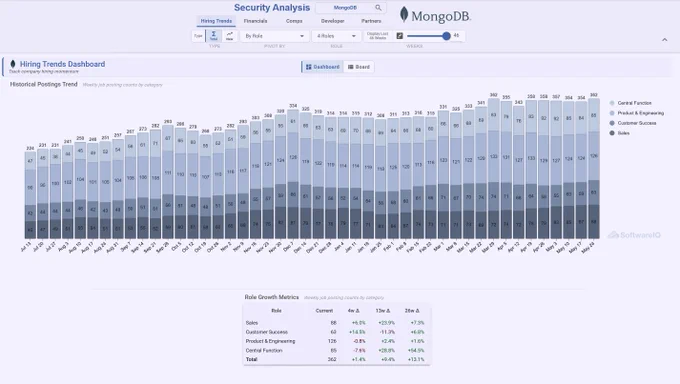Image resolution: width=680 pixels, height=384 pixels.
Task: Select the New trend-line type button
Action: [x=229, y=36]
